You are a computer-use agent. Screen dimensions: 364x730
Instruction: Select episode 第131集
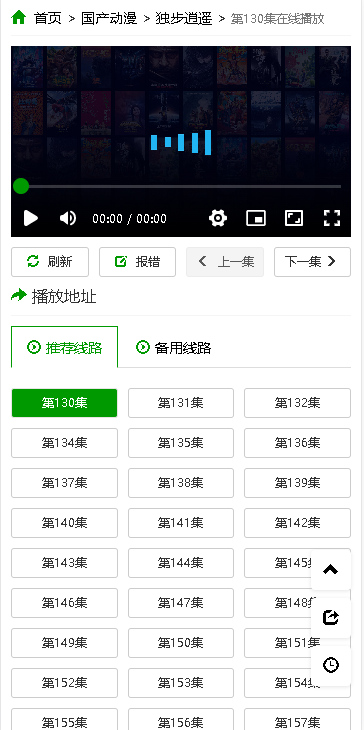coord(181,403)
